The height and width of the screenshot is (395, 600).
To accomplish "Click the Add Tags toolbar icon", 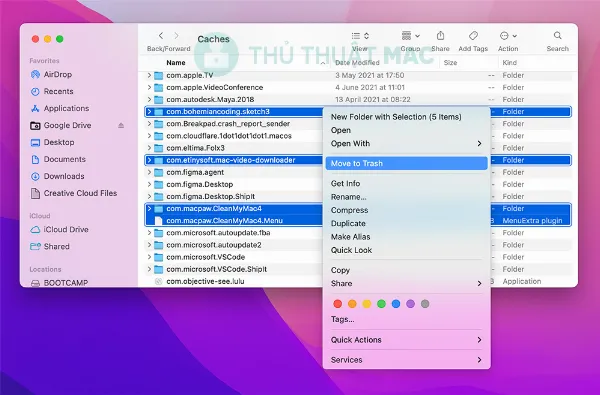I will click(x=473, y=36).
